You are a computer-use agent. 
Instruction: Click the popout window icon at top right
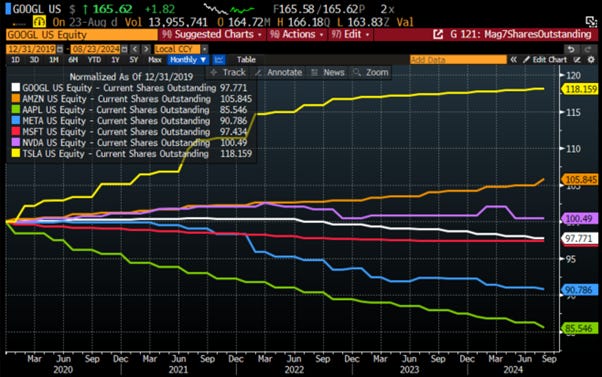[x=591, y=22]
